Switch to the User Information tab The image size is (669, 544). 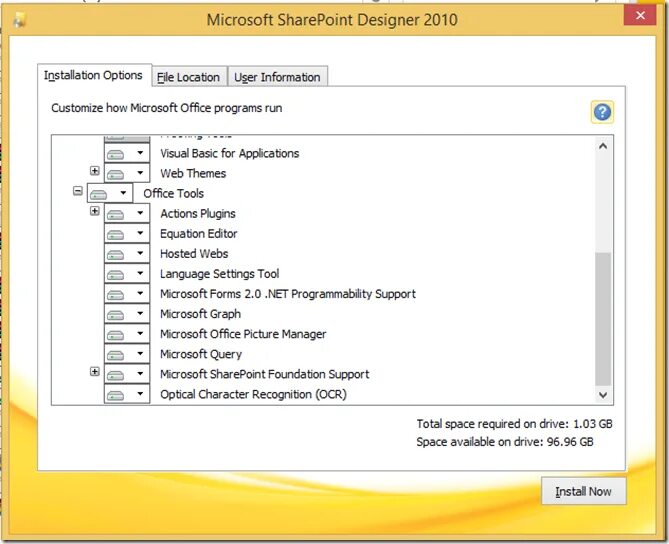[x=277, y=77]
